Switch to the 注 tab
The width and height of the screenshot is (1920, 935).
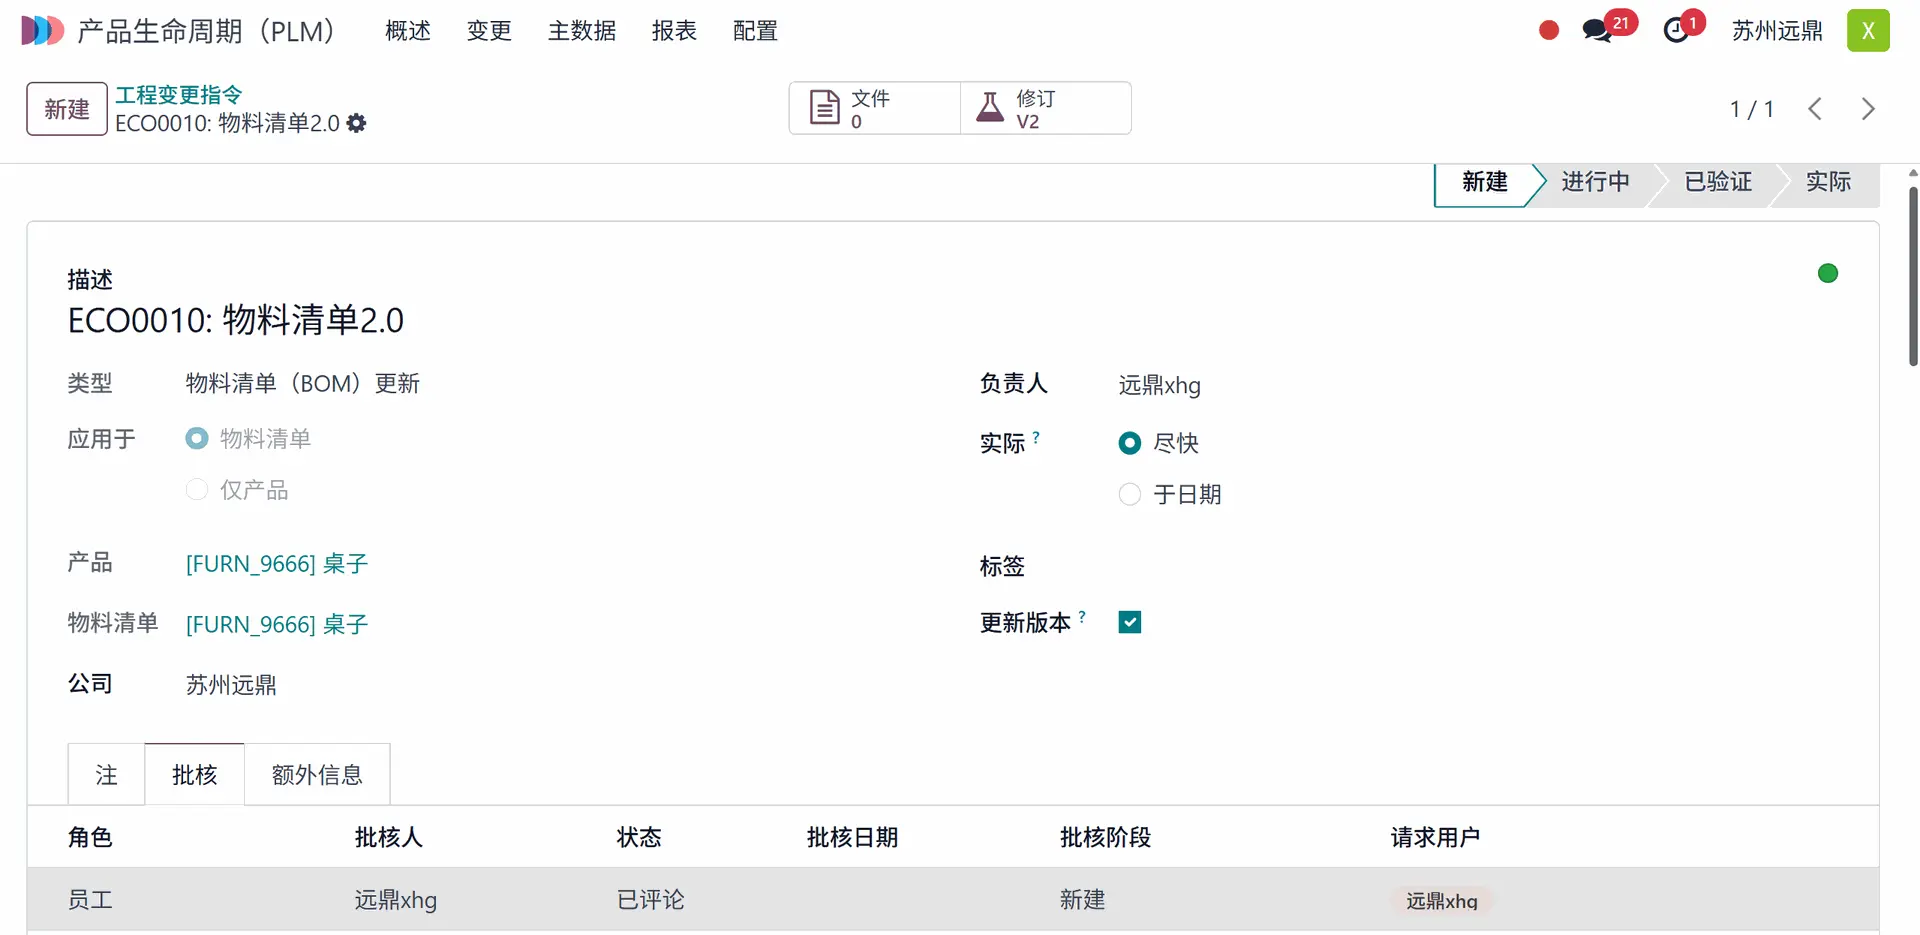coord(106,775)
